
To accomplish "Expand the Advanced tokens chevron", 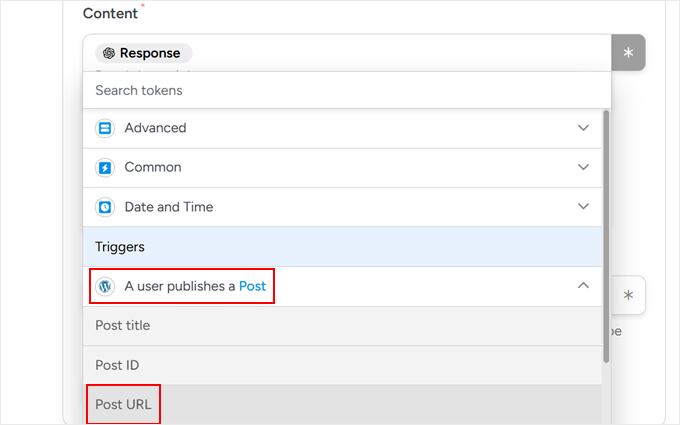I will click(584, 128).
